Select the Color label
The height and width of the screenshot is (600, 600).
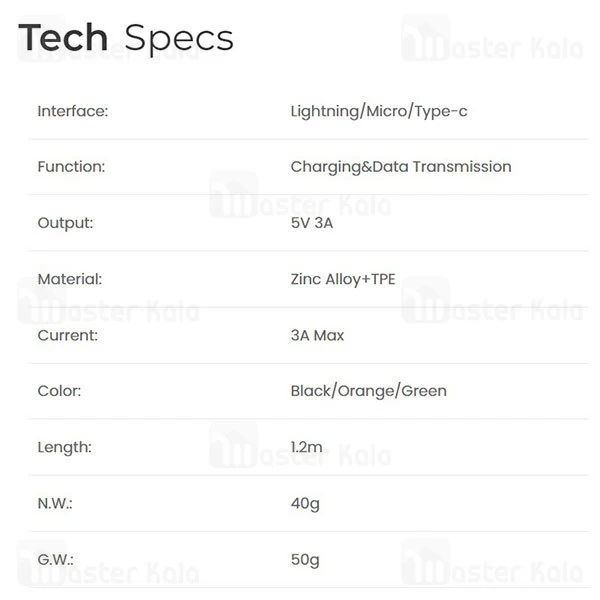click(x=59, y=391)
